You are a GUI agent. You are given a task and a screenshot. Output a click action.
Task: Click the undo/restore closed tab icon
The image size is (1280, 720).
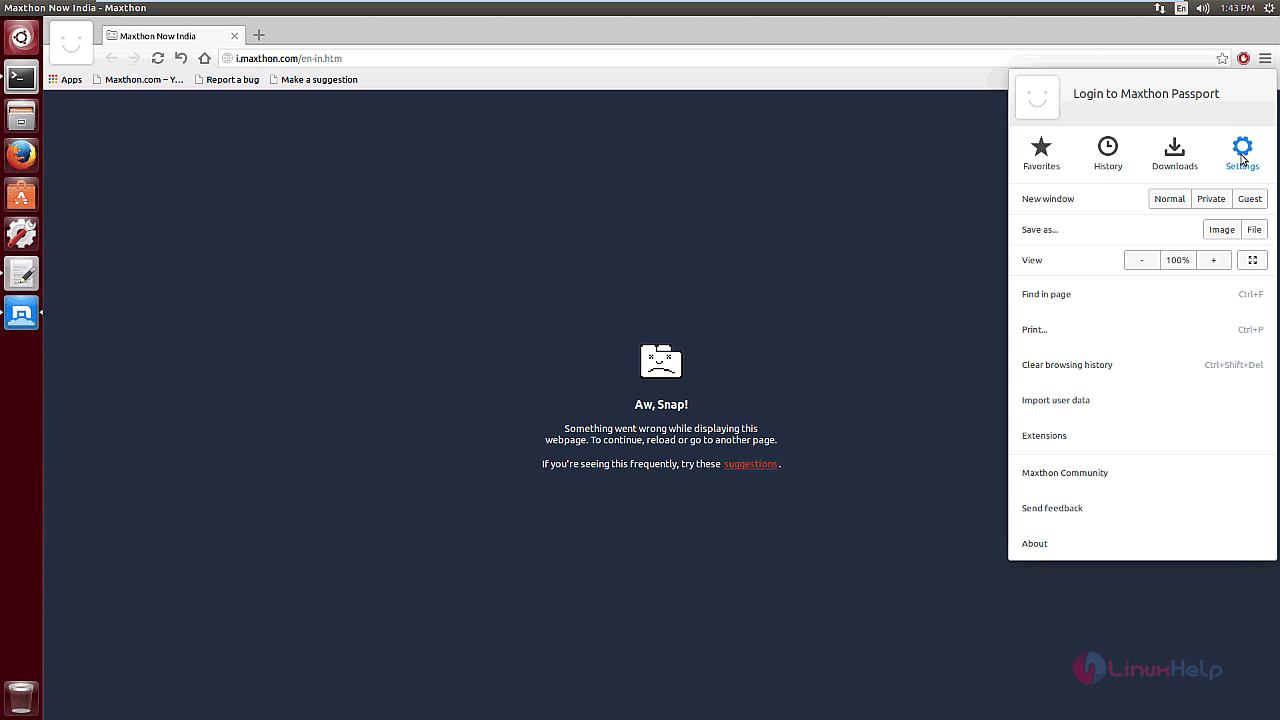click(x=181, y=58)
